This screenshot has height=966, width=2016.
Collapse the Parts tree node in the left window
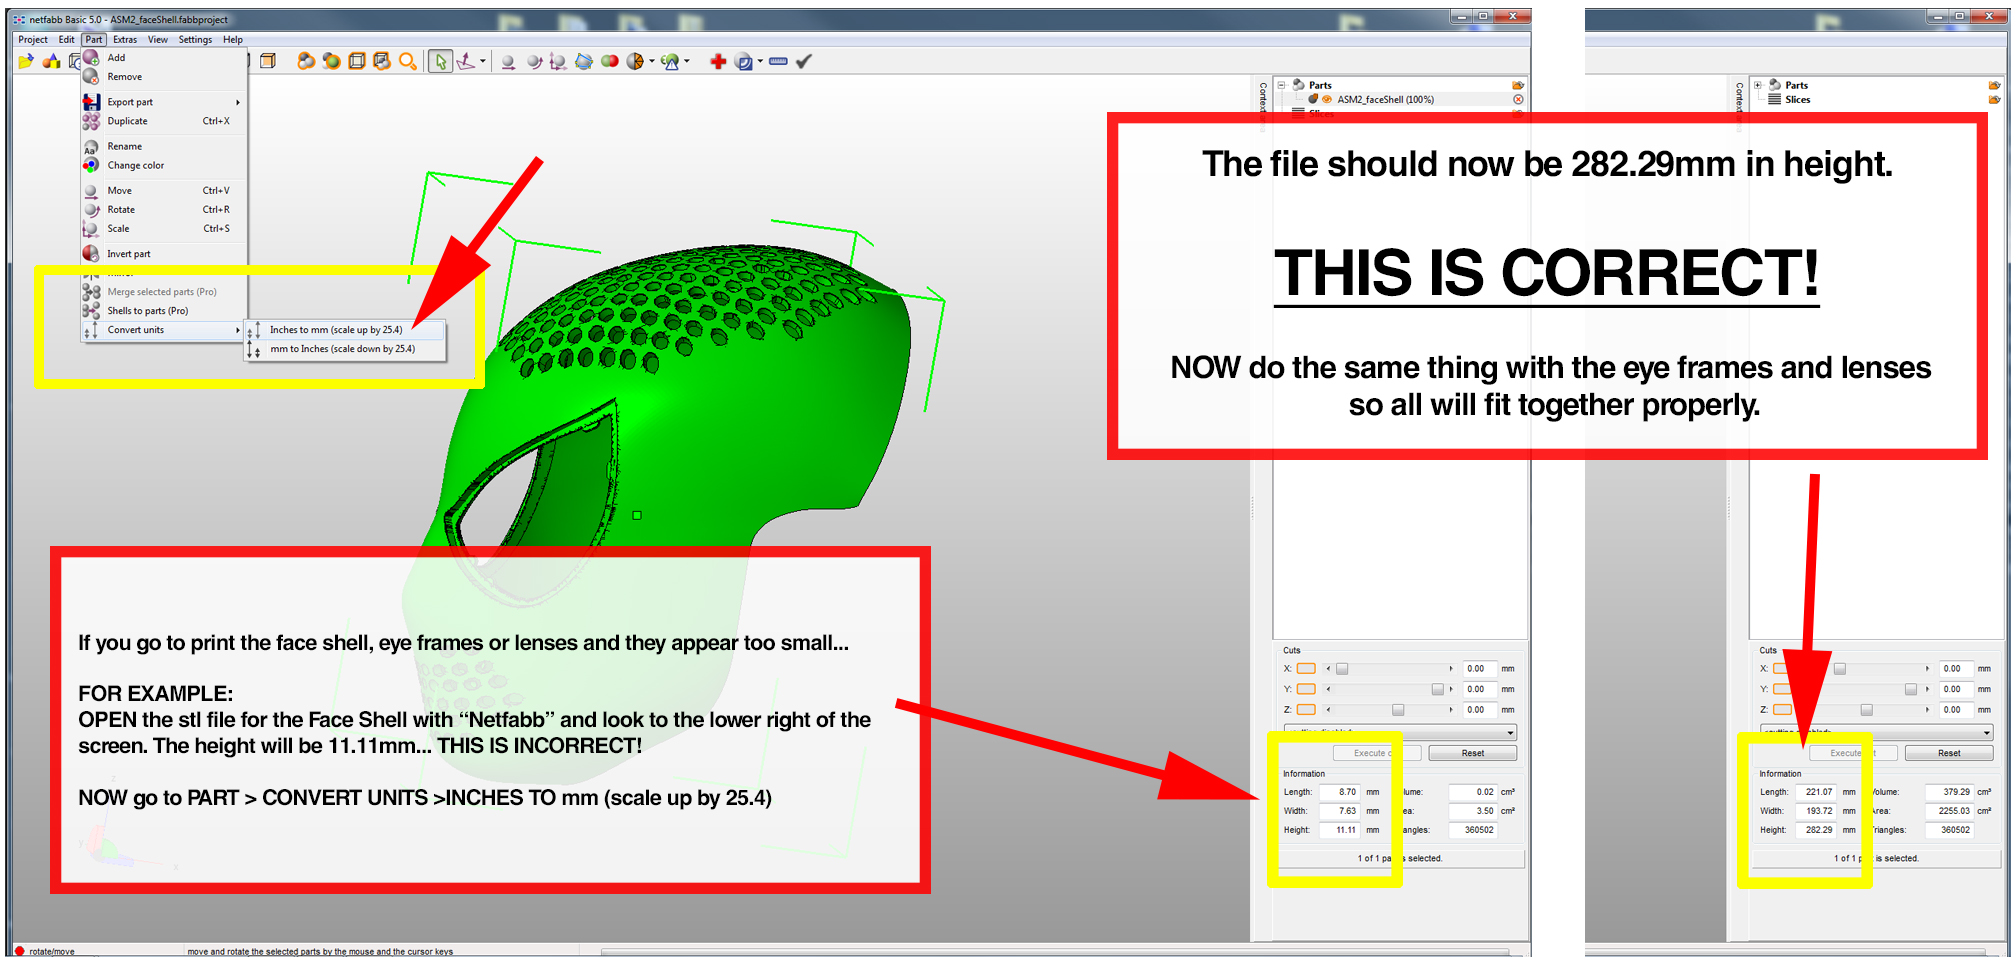pyautogui.click(x=1281, y=85)
